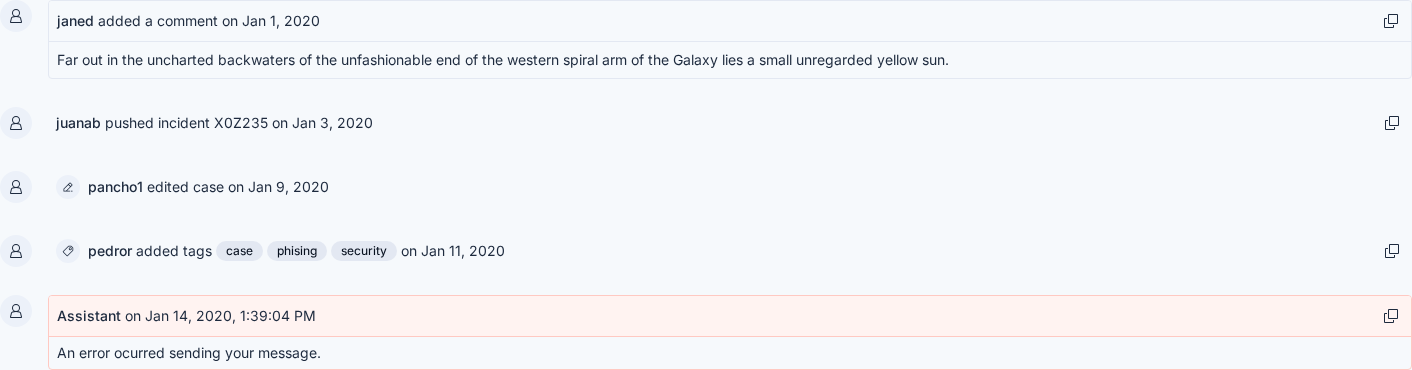The width and height of the screenshot is (1412, 370).
Task: Open the juanab username link
Action: [78, 123]
